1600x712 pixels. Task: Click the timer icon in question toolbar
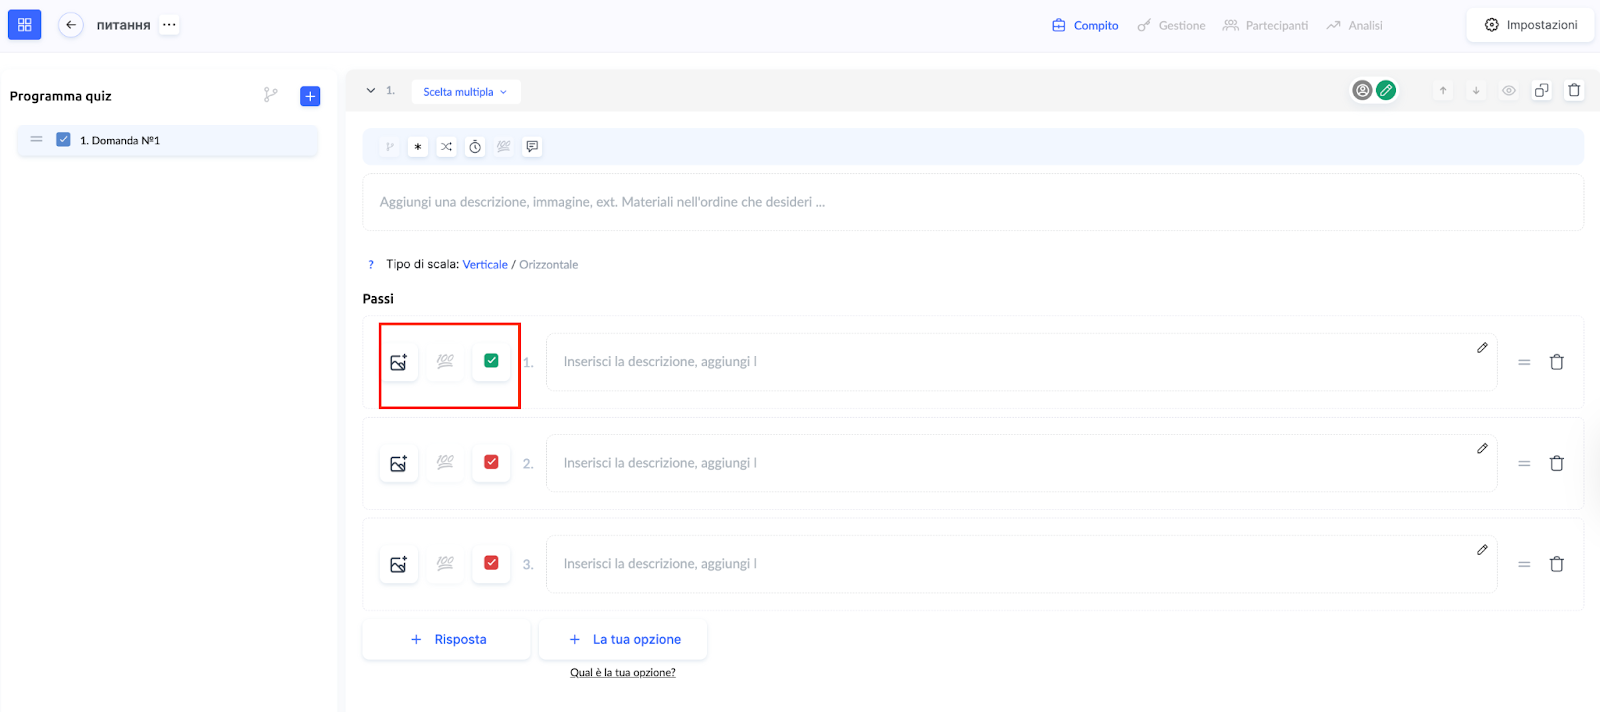tap(475, 147)
